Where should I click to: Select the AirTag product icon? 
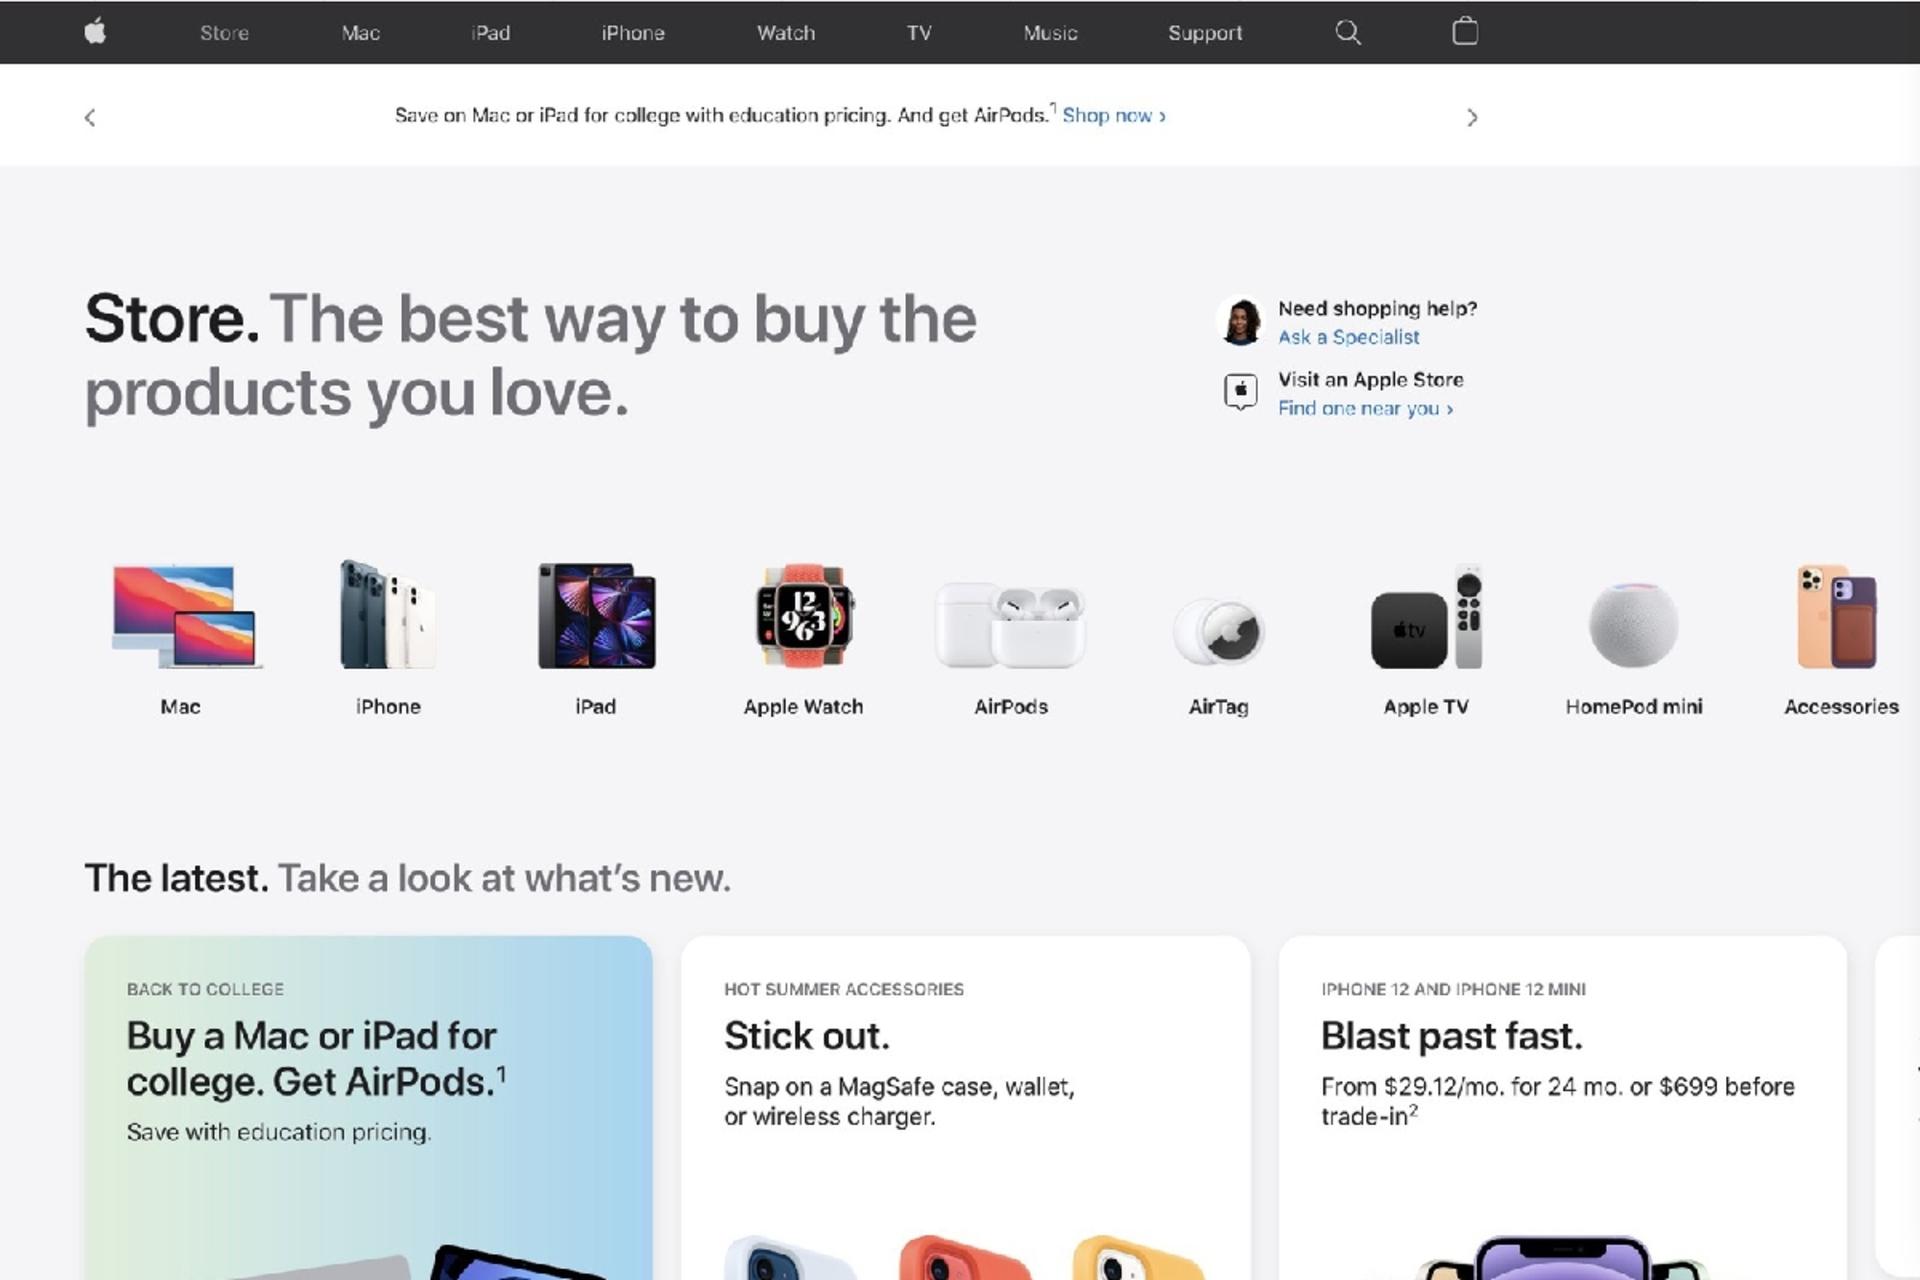[1218, 632]
